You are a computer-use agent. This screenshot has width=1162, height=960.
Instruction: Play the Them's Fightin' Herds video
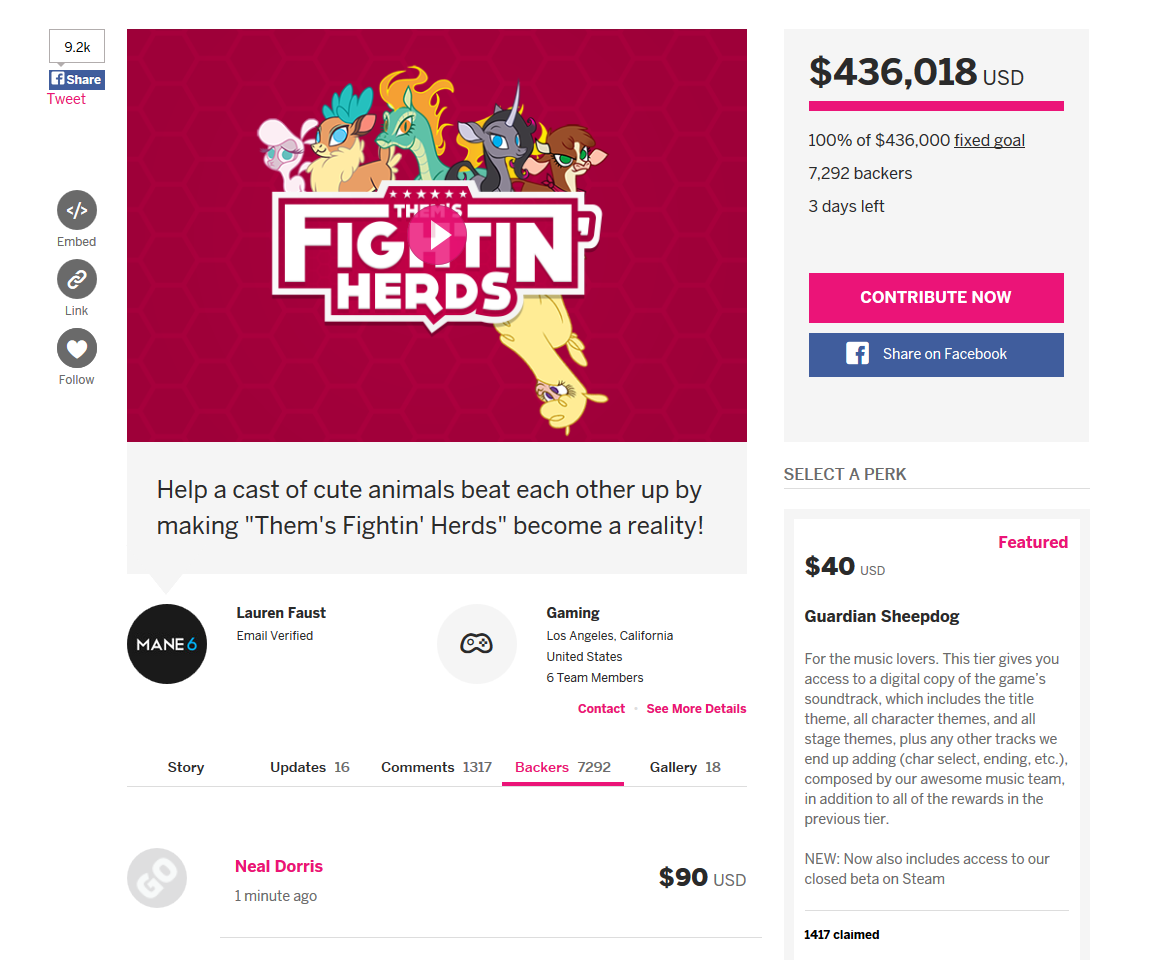pos(437,236)
